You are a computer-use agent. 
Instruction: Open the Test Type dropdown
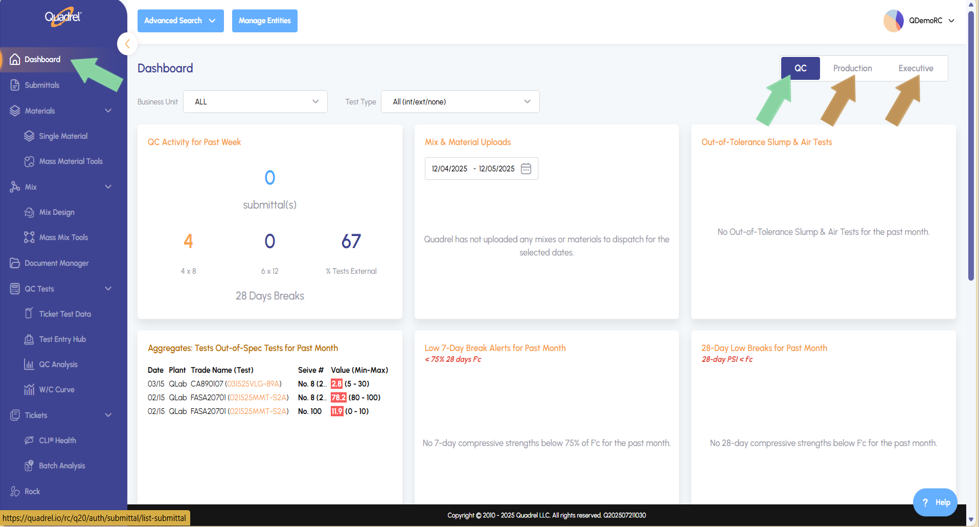pos(460,102)
